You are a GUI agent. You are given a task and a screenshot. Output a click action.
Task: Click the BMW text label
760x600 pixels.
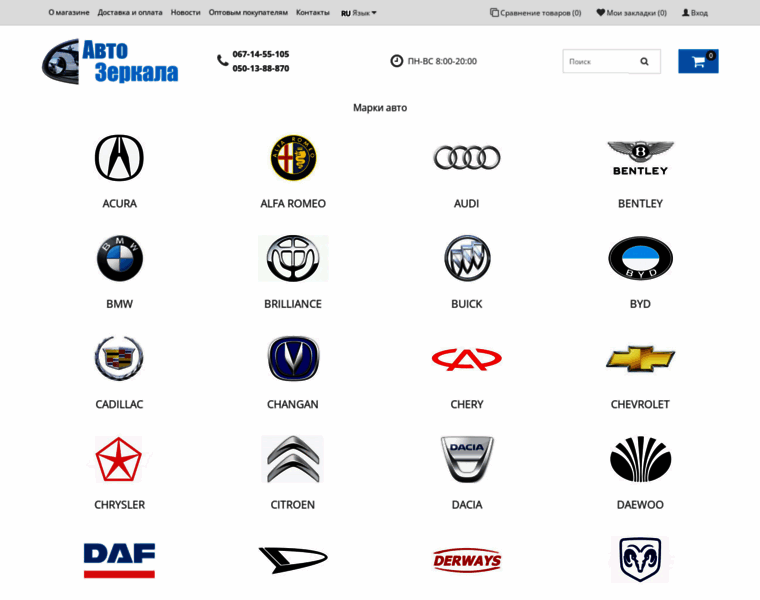tap(120, 304)
